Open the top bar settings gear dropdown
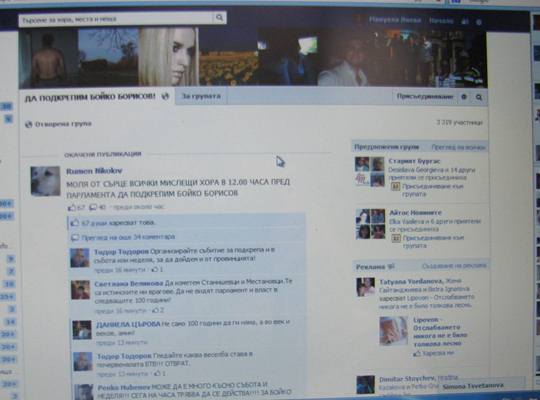Viewport: 540px width, 400px height. 479,22
